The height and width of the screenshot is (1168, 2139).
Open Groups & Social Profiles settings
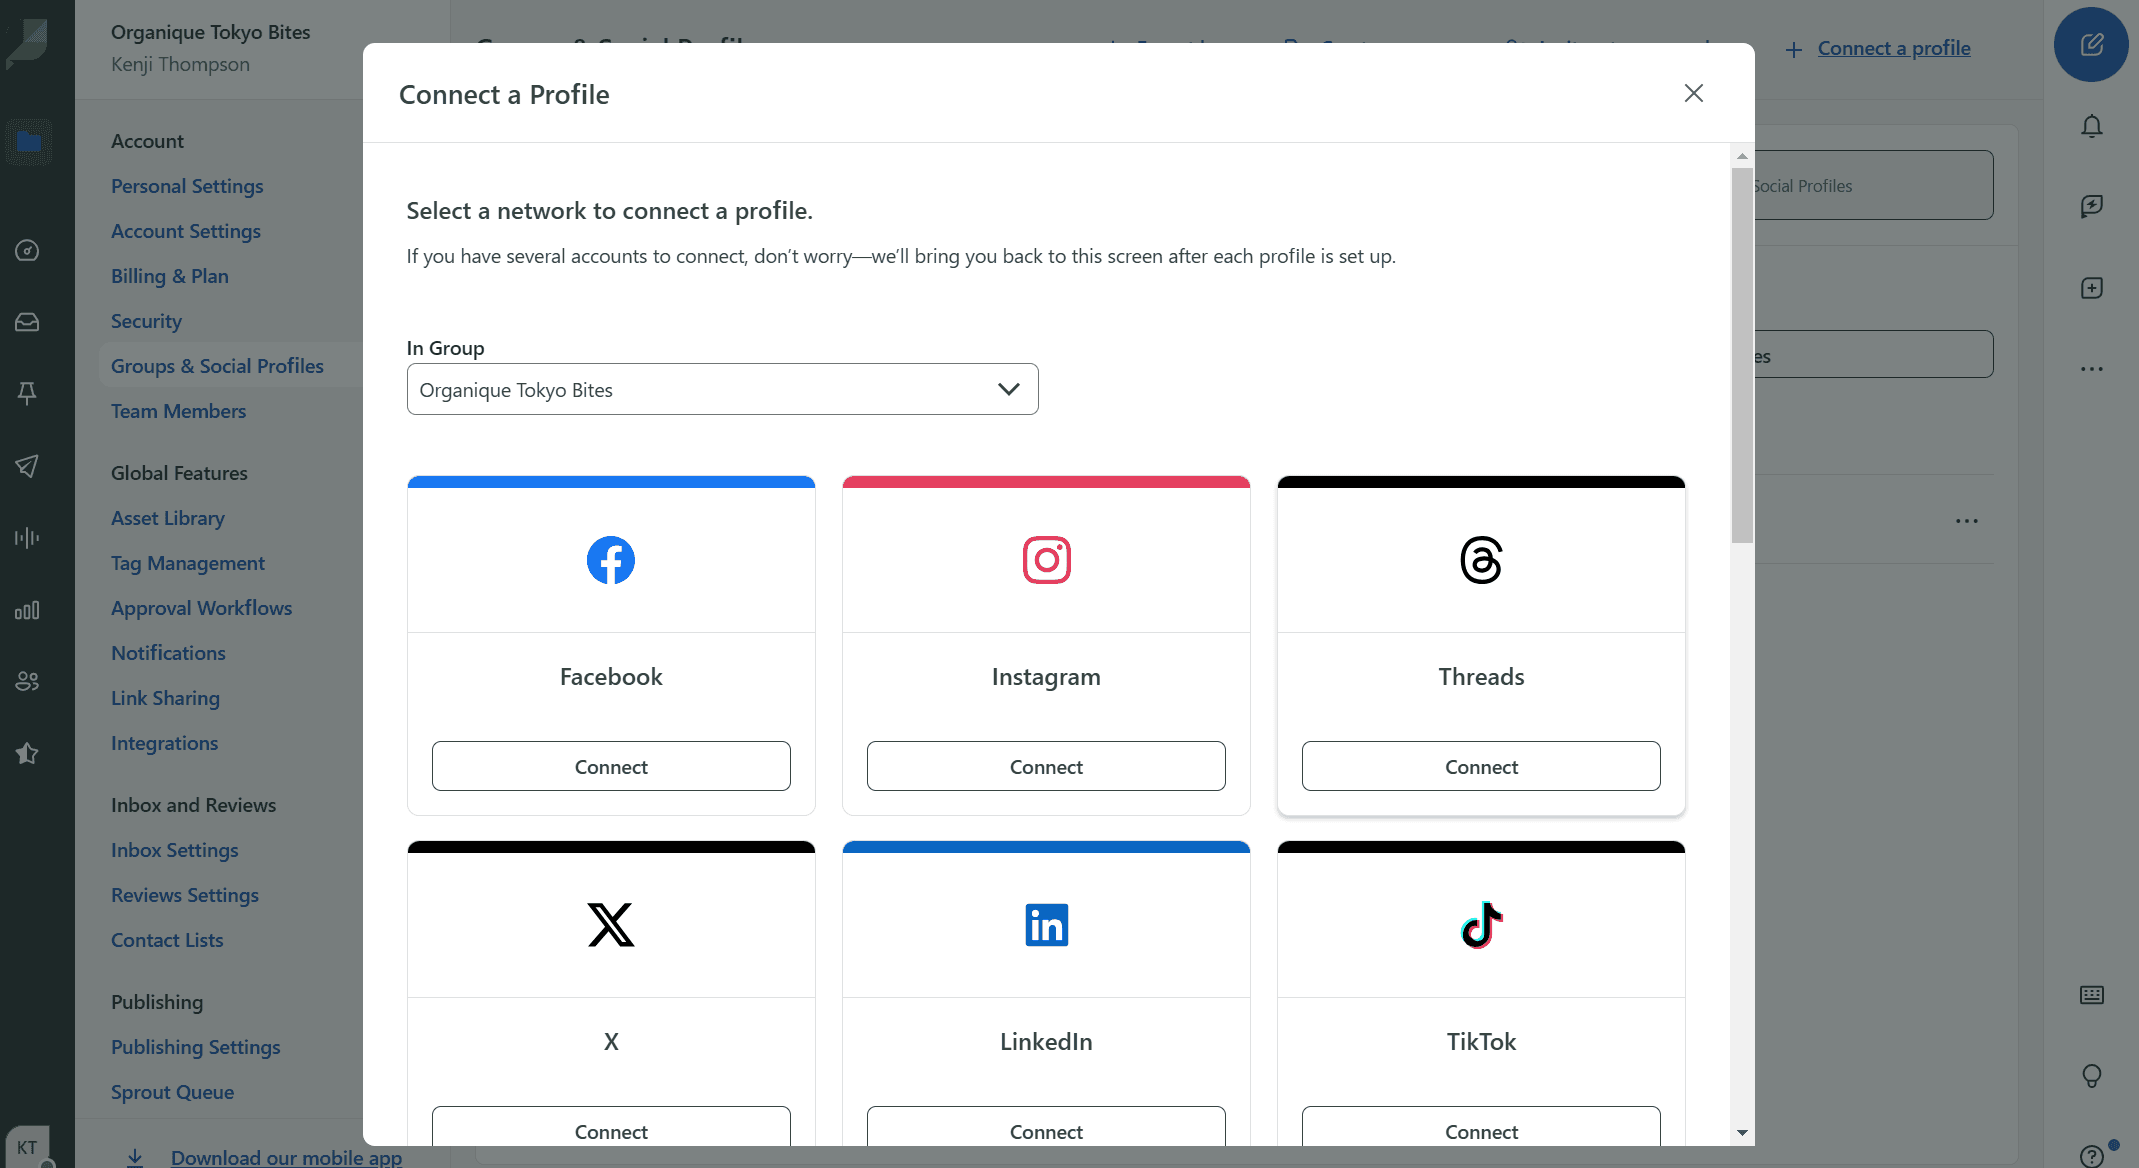pos(217,366)
